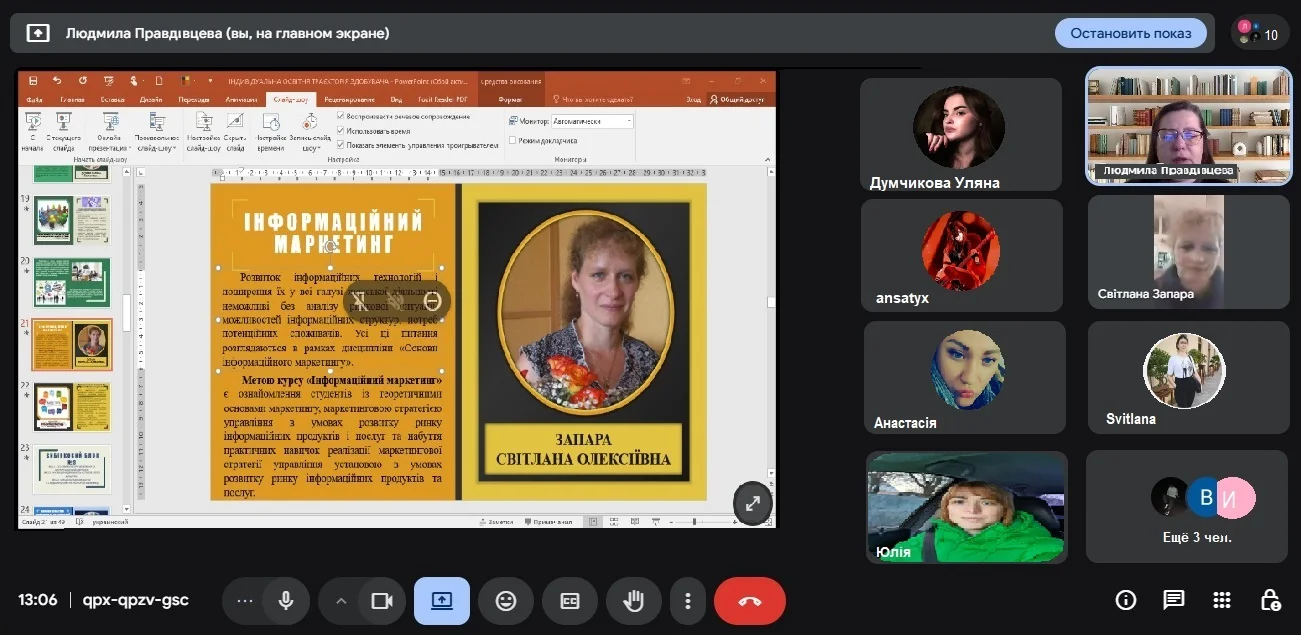
Task: Open the chat with everyone panel
Action: pyautogui.click(x=1173, y=600)
